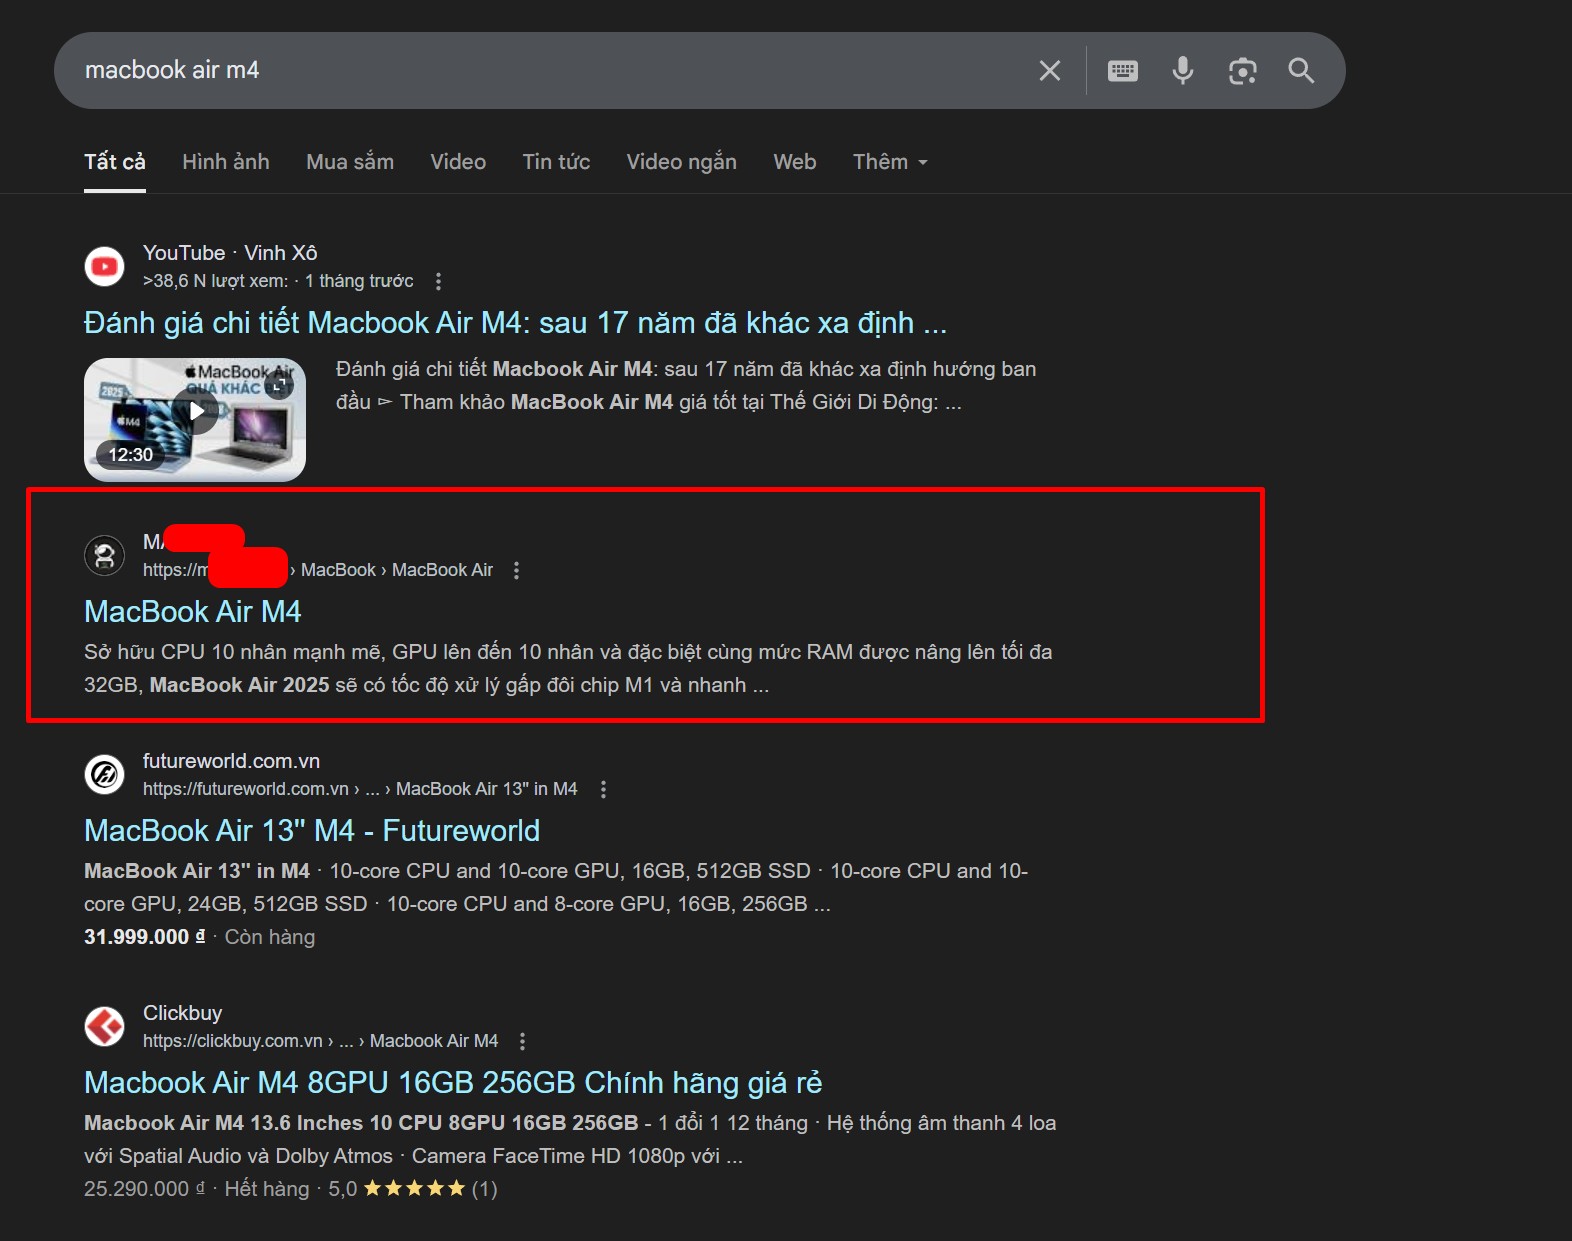Open the Video ngắn tab
1572x1241 pixels.
click(681, 162)
